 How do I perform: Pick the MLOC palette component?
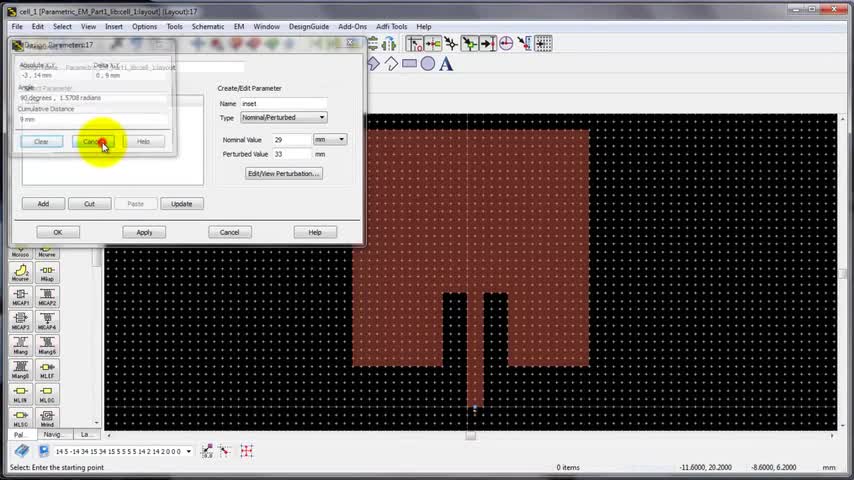(47, 394)
